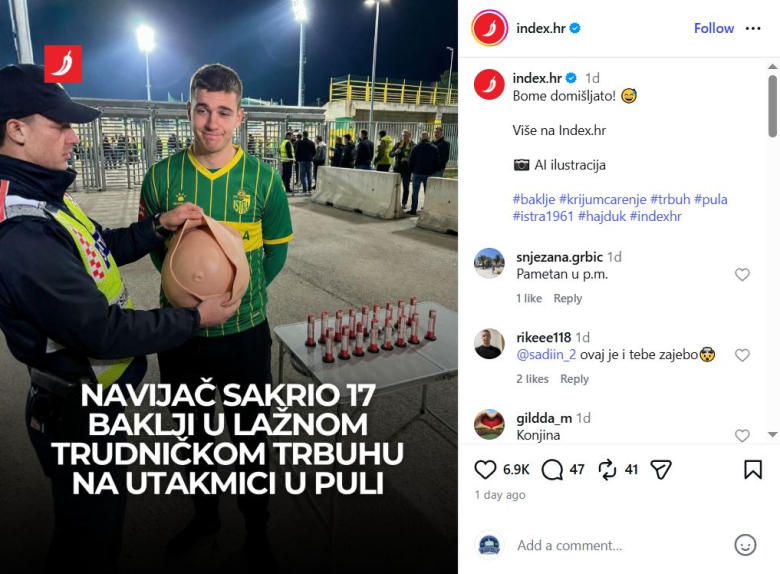The width and height of the screenshot is (780, 574).
Task: Open comments via the speech bubble icon
Action: tap(552, 470)
